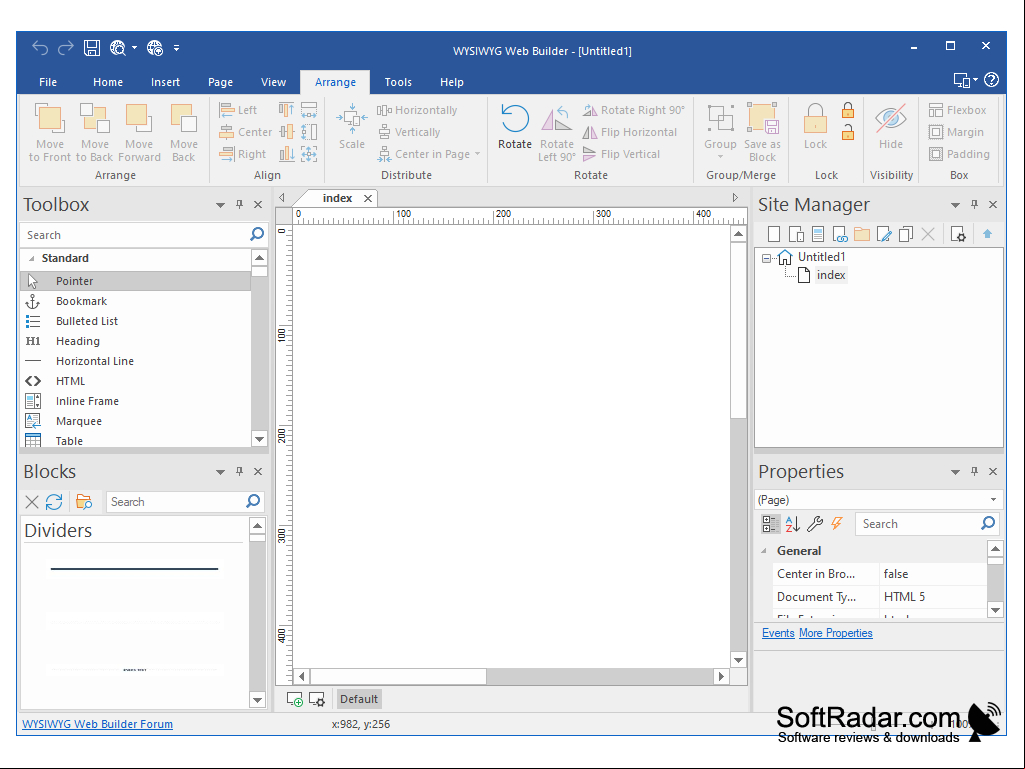Select the index page in Site Manager
Screen dimensions: 1025x769
831,275
